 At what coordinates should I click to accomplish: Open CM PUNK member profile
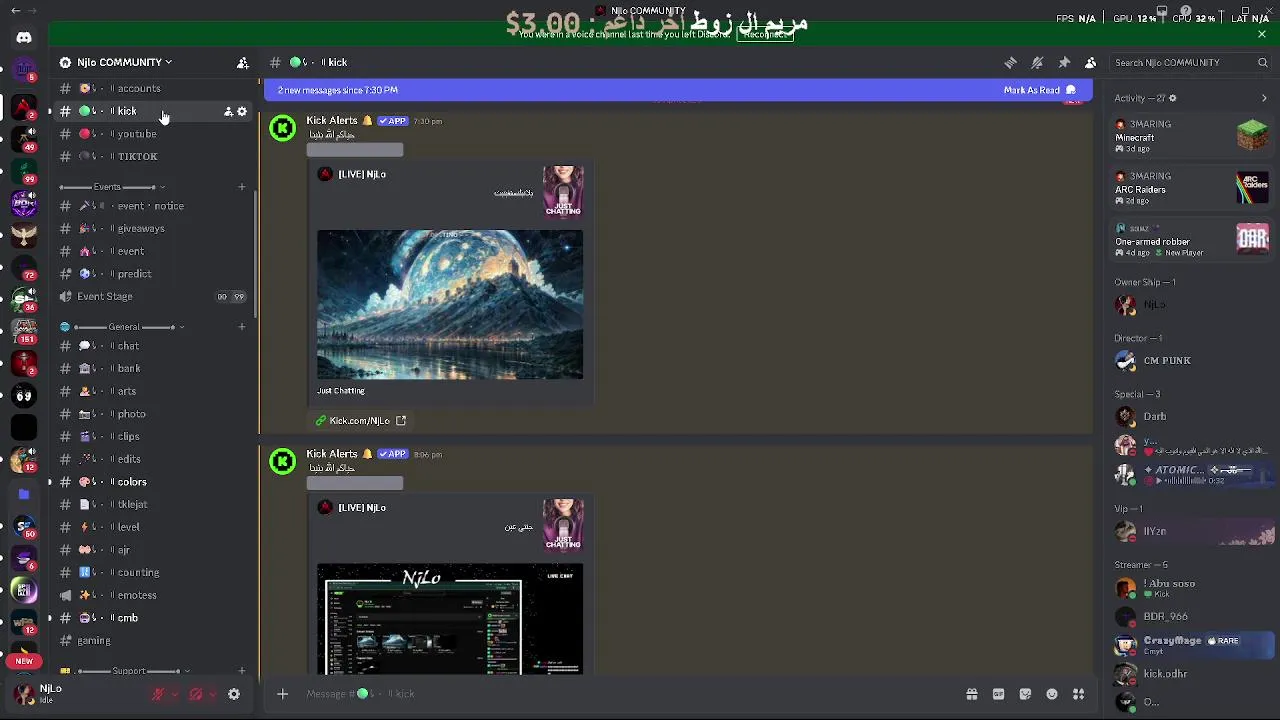click(1191, 361)
